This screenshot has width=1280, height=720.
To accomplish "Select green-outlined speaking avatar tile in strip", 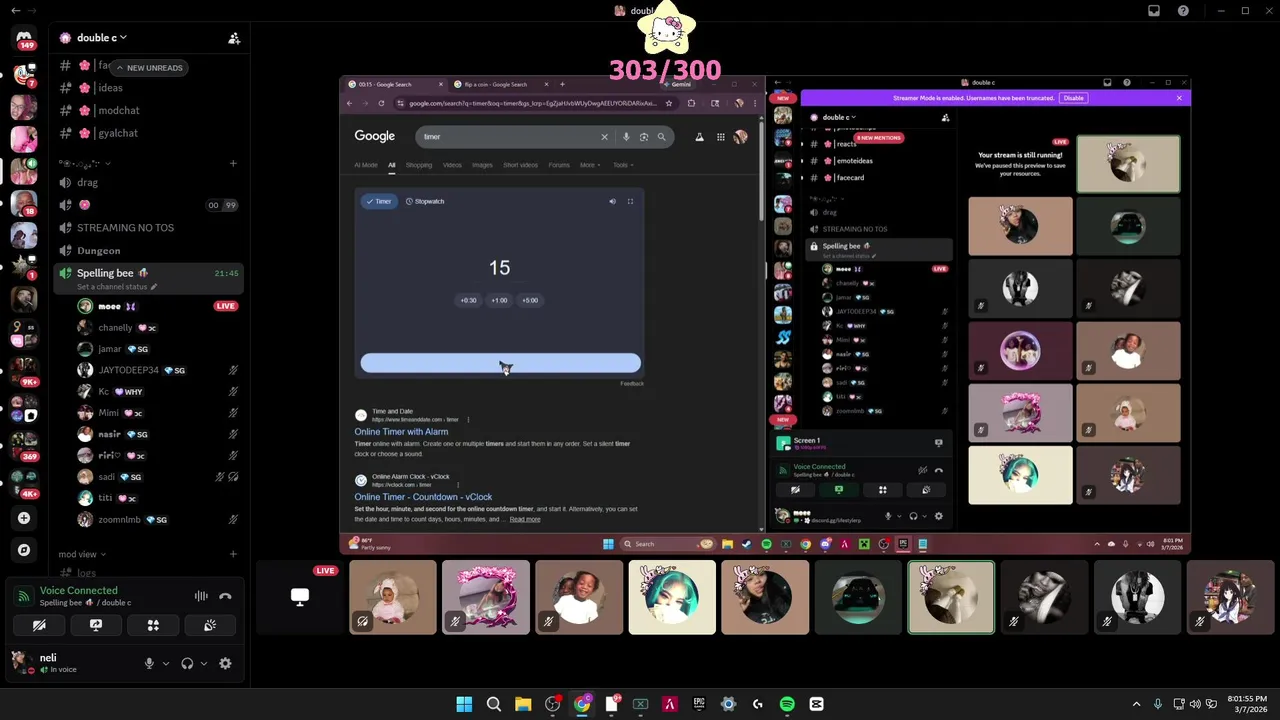I will (951, 597).
